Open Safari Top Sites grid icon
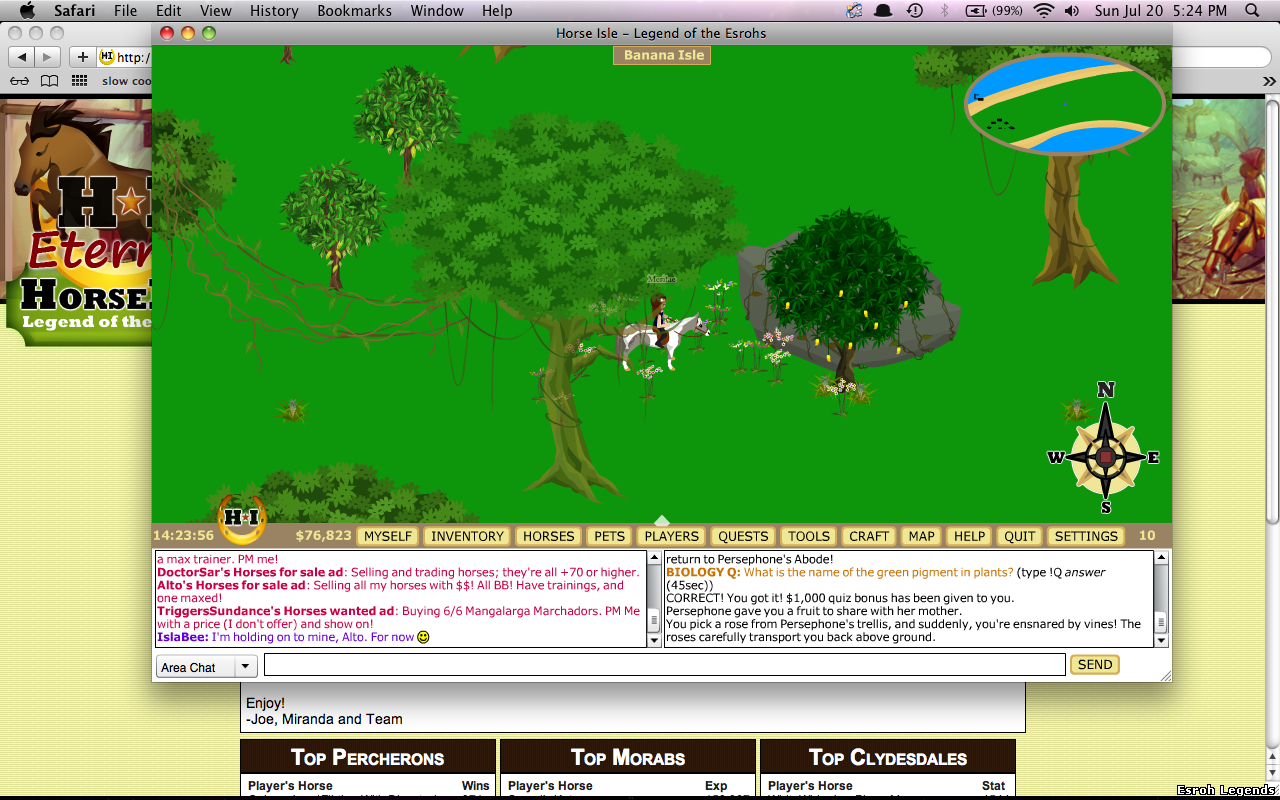Image resolution: width=1280 pixels, height=800 pixels. (79, 81)
